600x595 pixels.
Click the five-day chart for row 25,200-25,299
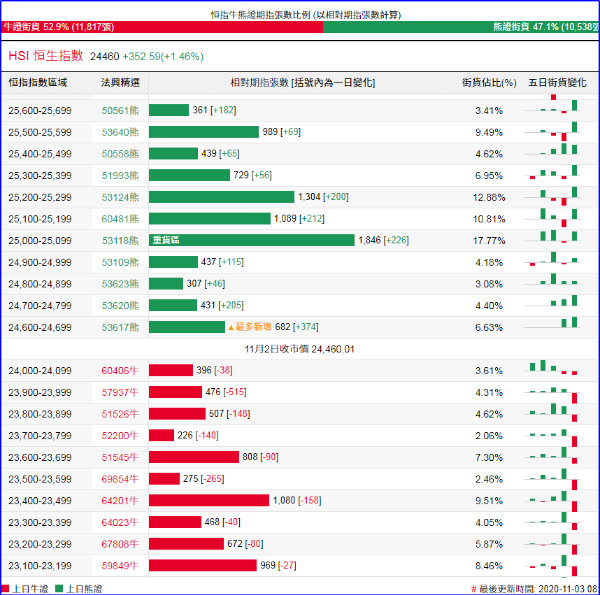553,196
